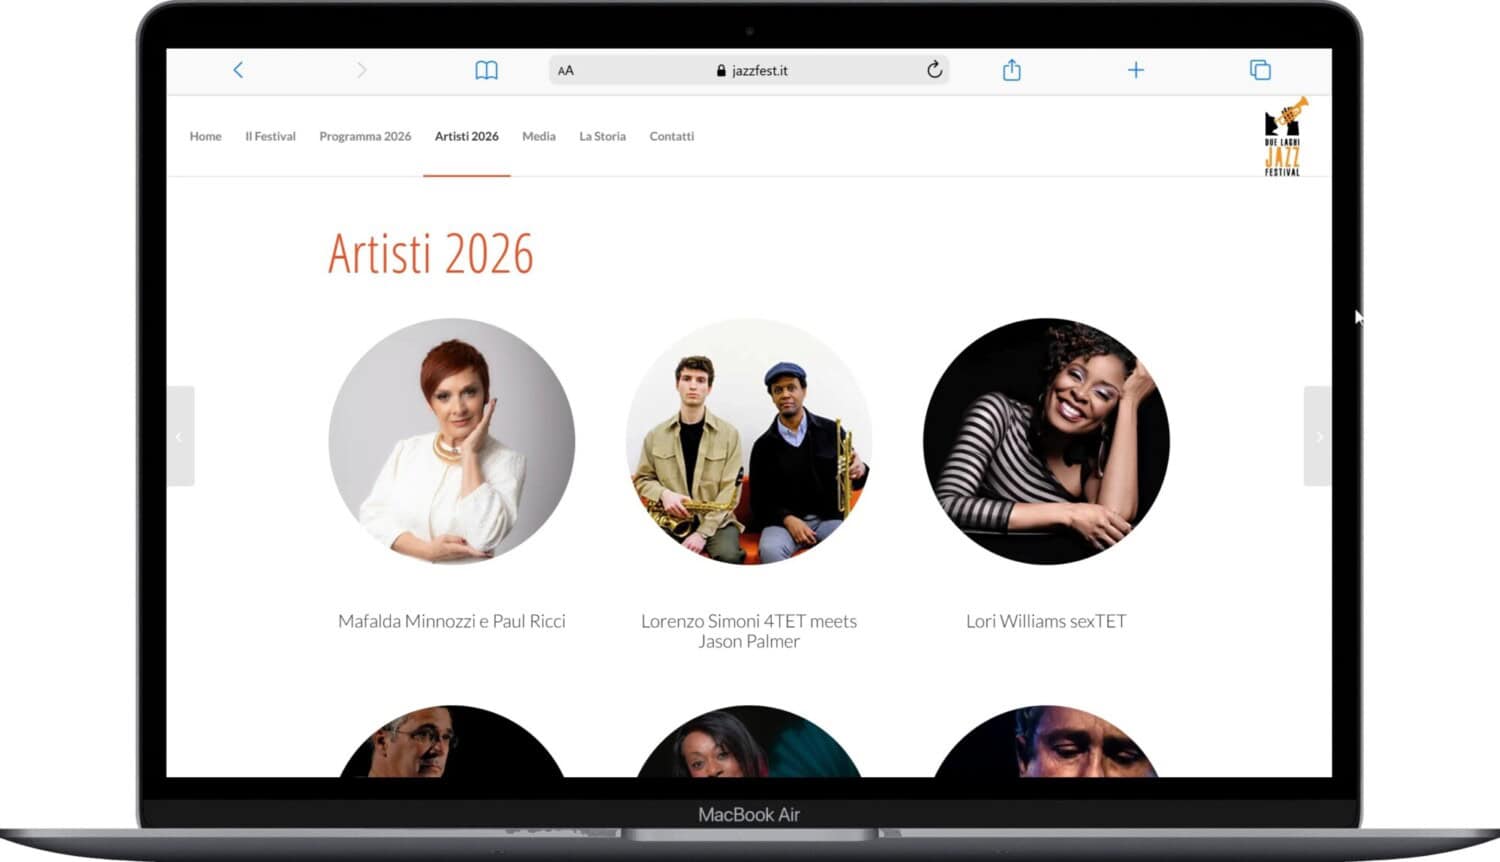The image size is (1500, 862).
Task: Open the Media menu item
Action: (539, 136)
